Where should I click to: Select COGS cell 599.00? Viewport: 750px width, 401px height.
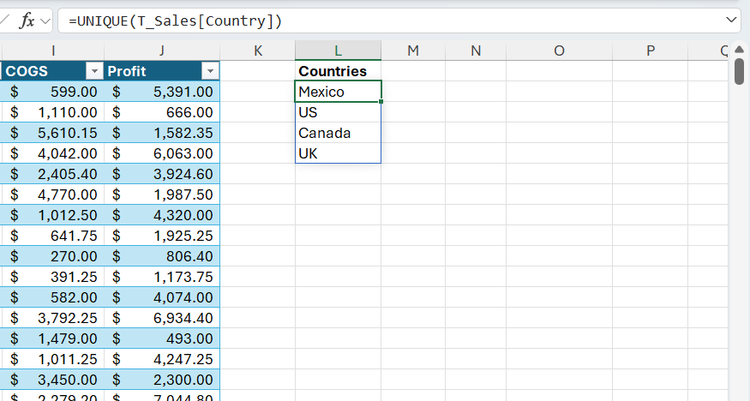tap(53, 91)
